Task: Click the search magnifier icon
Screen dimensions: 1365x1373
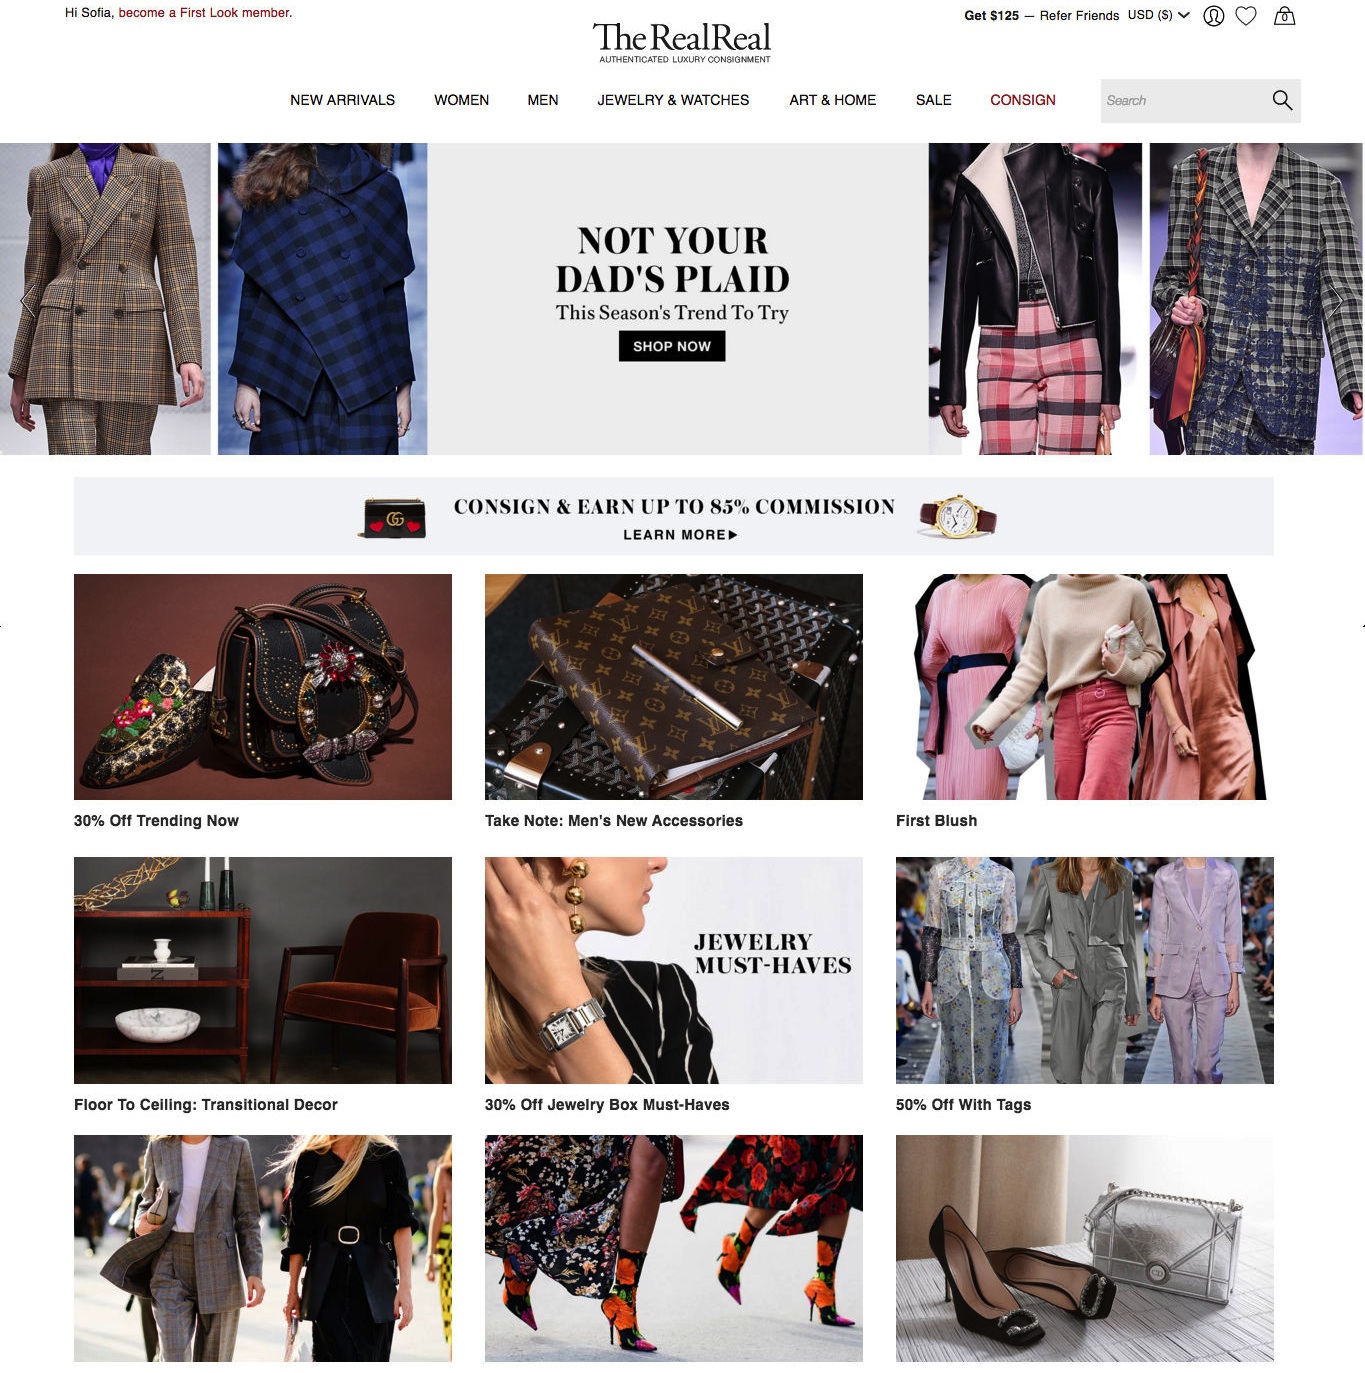Action: tap(1282, 100)
